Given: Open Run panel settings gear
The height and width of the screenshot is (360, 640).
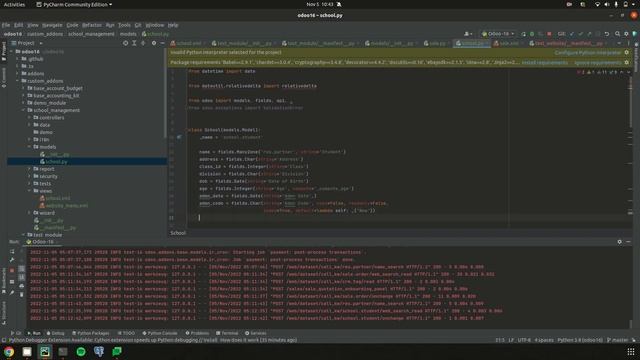Looking at the screenshot, I should (x=620, y=242).
